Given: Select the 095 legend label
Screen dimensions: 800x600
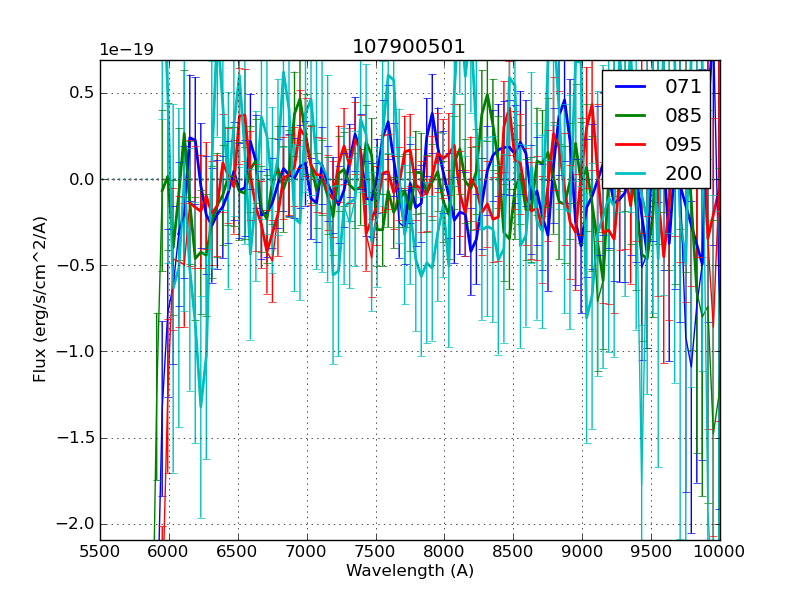Looking at the screenshot, I should [x=683, y=144].
